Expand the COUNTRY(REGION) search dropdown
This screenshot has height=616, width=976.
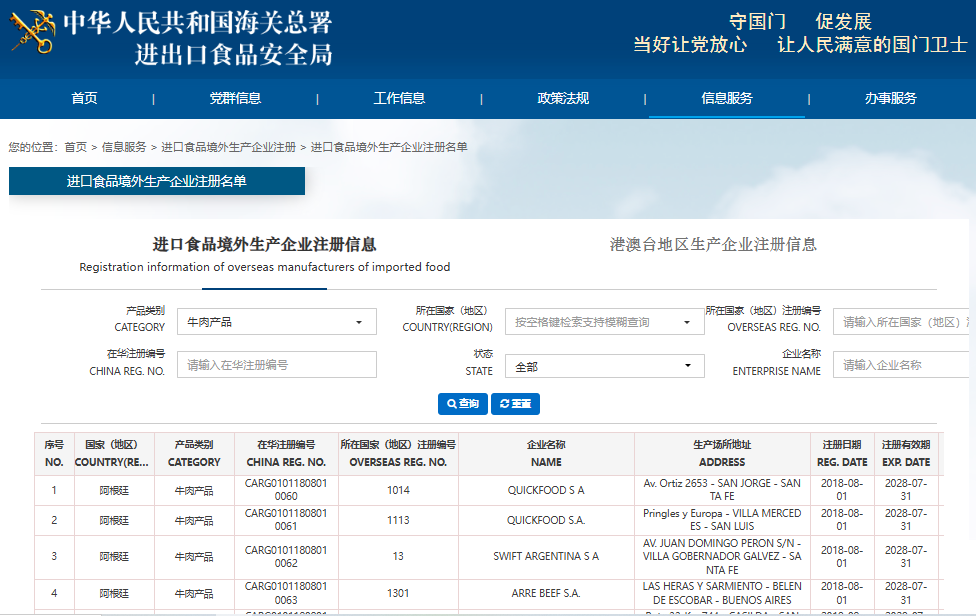point(604,322)
